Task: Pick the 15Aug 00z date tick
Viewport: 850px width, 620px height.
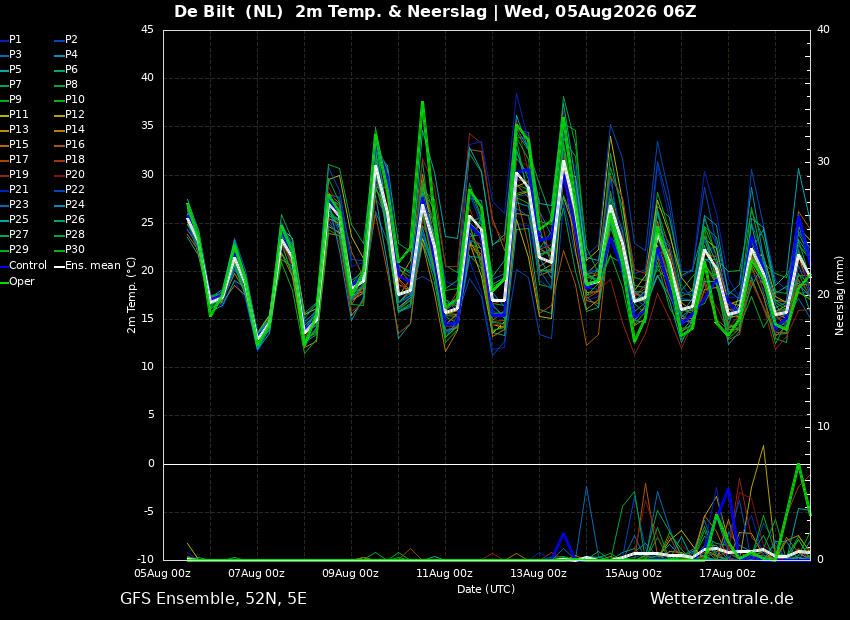Action: pos(633,573)
